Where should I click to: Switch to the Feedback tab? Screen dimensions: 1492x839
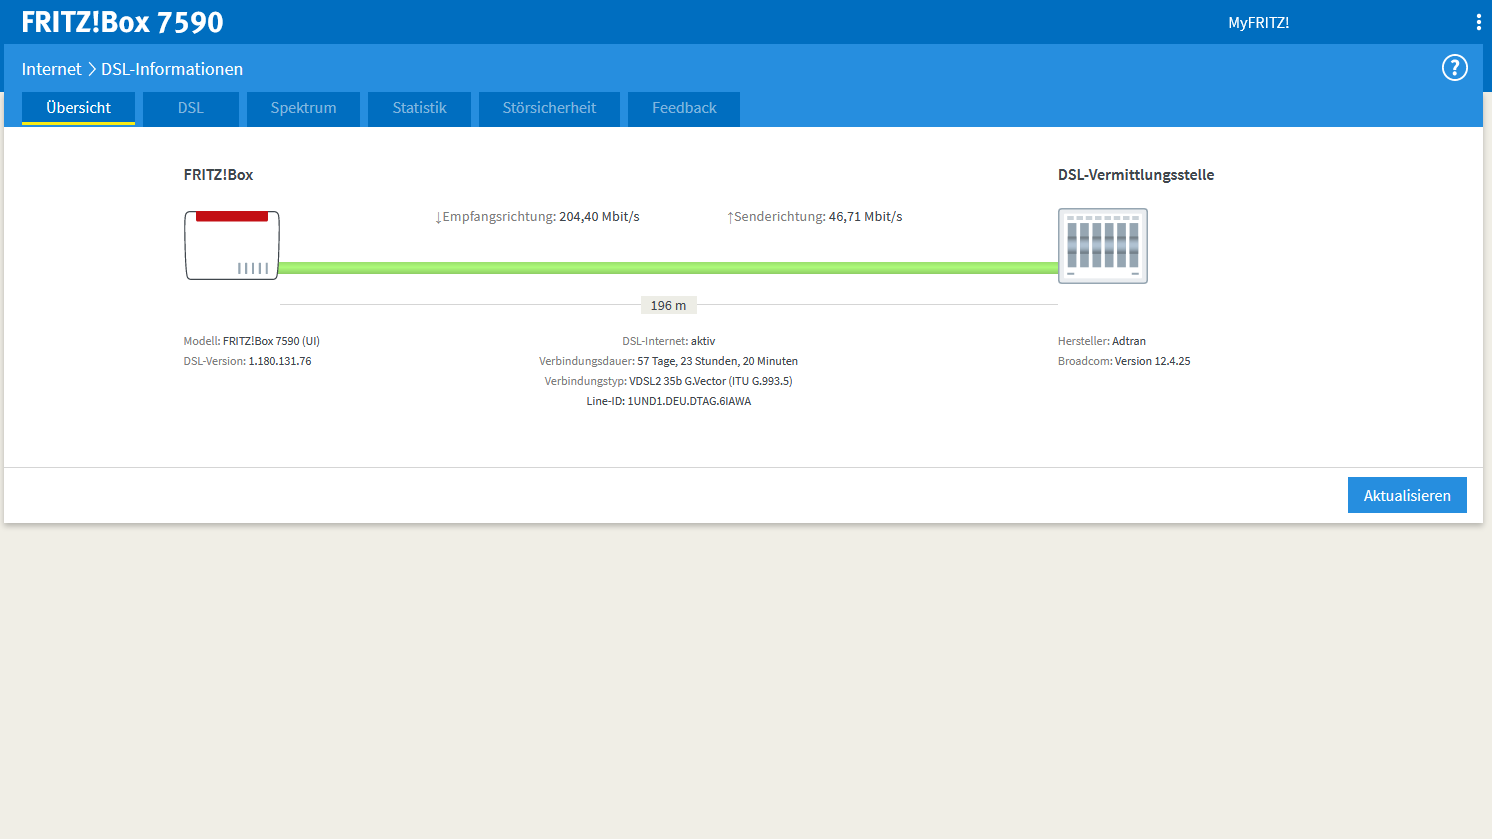coord(684,108)
